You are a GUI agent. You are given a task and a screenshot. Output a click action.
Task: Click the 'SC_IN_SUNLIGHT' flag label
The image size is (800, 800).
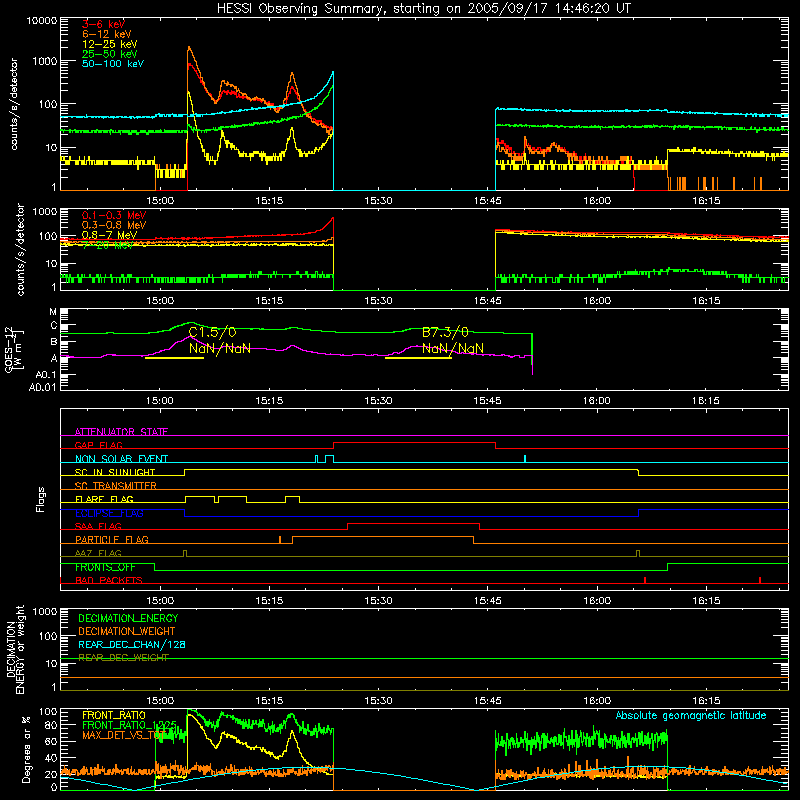[115, 472]
